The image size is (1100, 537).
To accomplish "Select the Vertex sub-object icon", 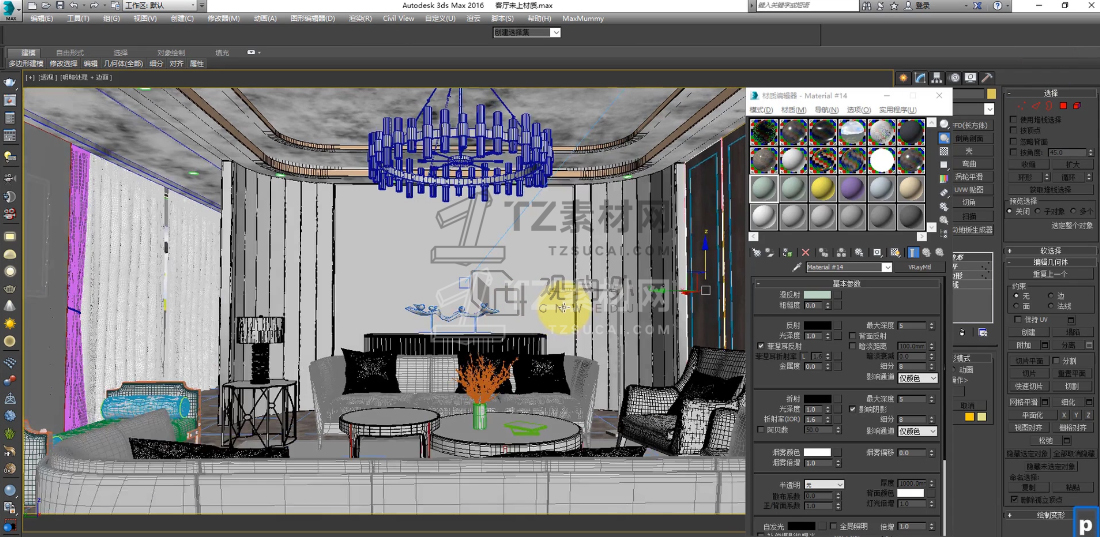I will (x=1022, y=105).
